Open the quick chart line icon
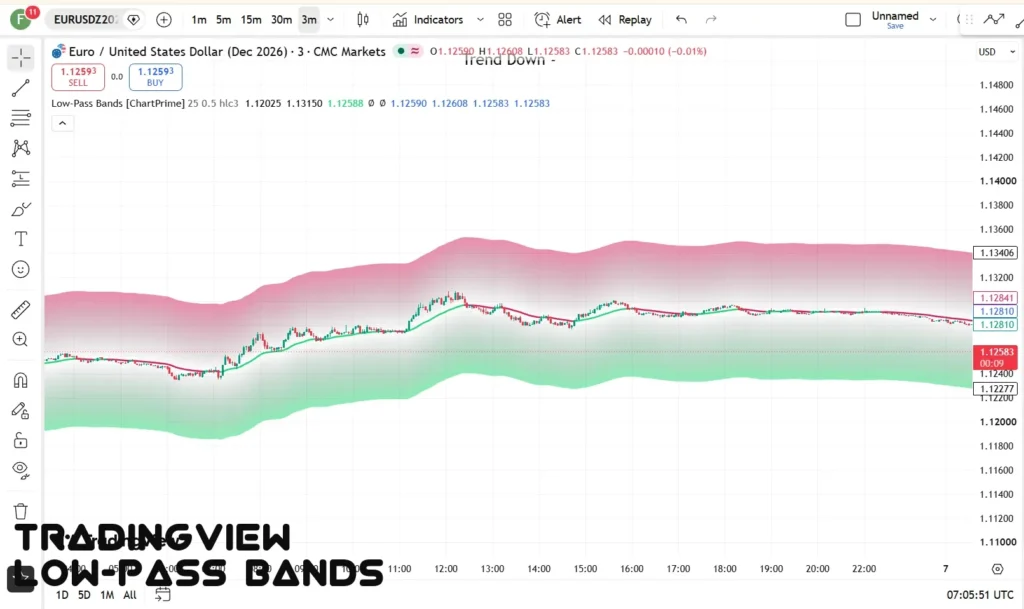Image resolution: width=1024 pixels, height=609 pixels. 994,20
